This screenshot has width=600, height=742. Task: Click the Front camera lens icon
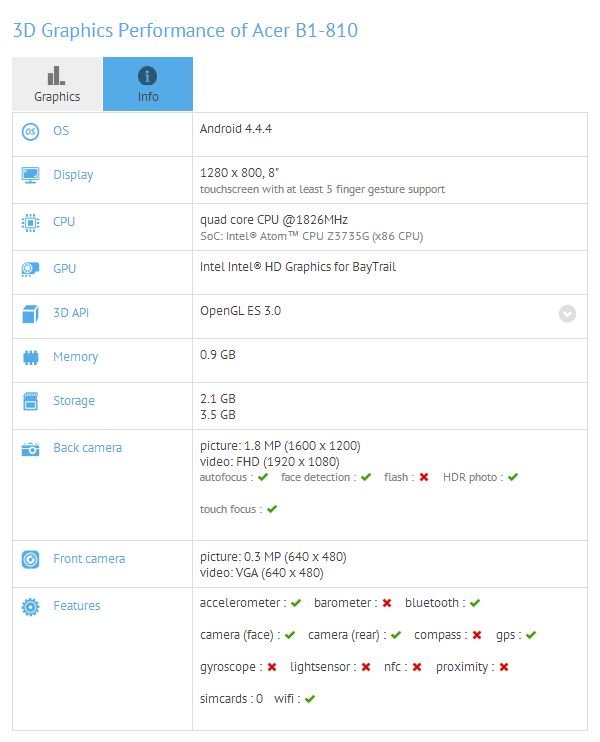(31, 559)
